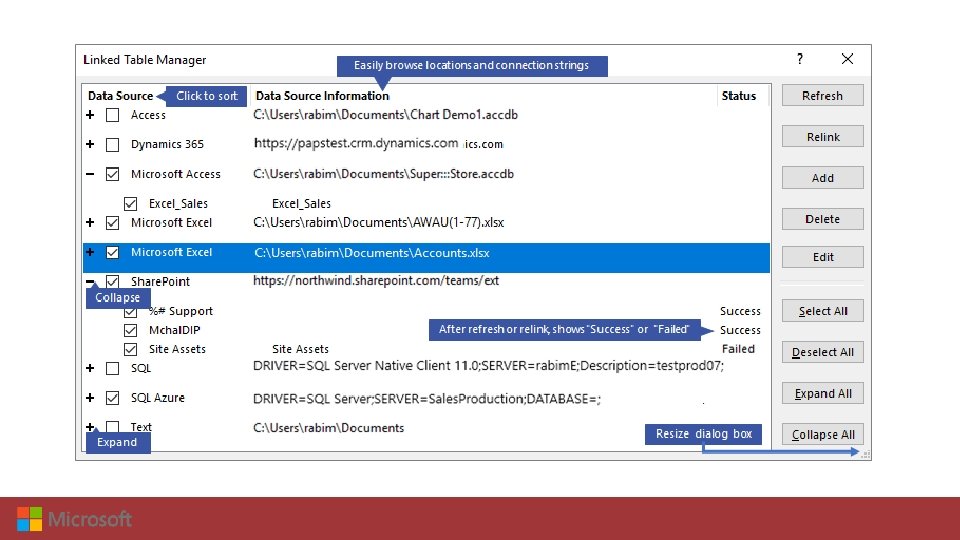The height and width of the screenshot is (540, 960).
Task: Uncheck the SharePoint checkbox
Action: coord(112,281)
